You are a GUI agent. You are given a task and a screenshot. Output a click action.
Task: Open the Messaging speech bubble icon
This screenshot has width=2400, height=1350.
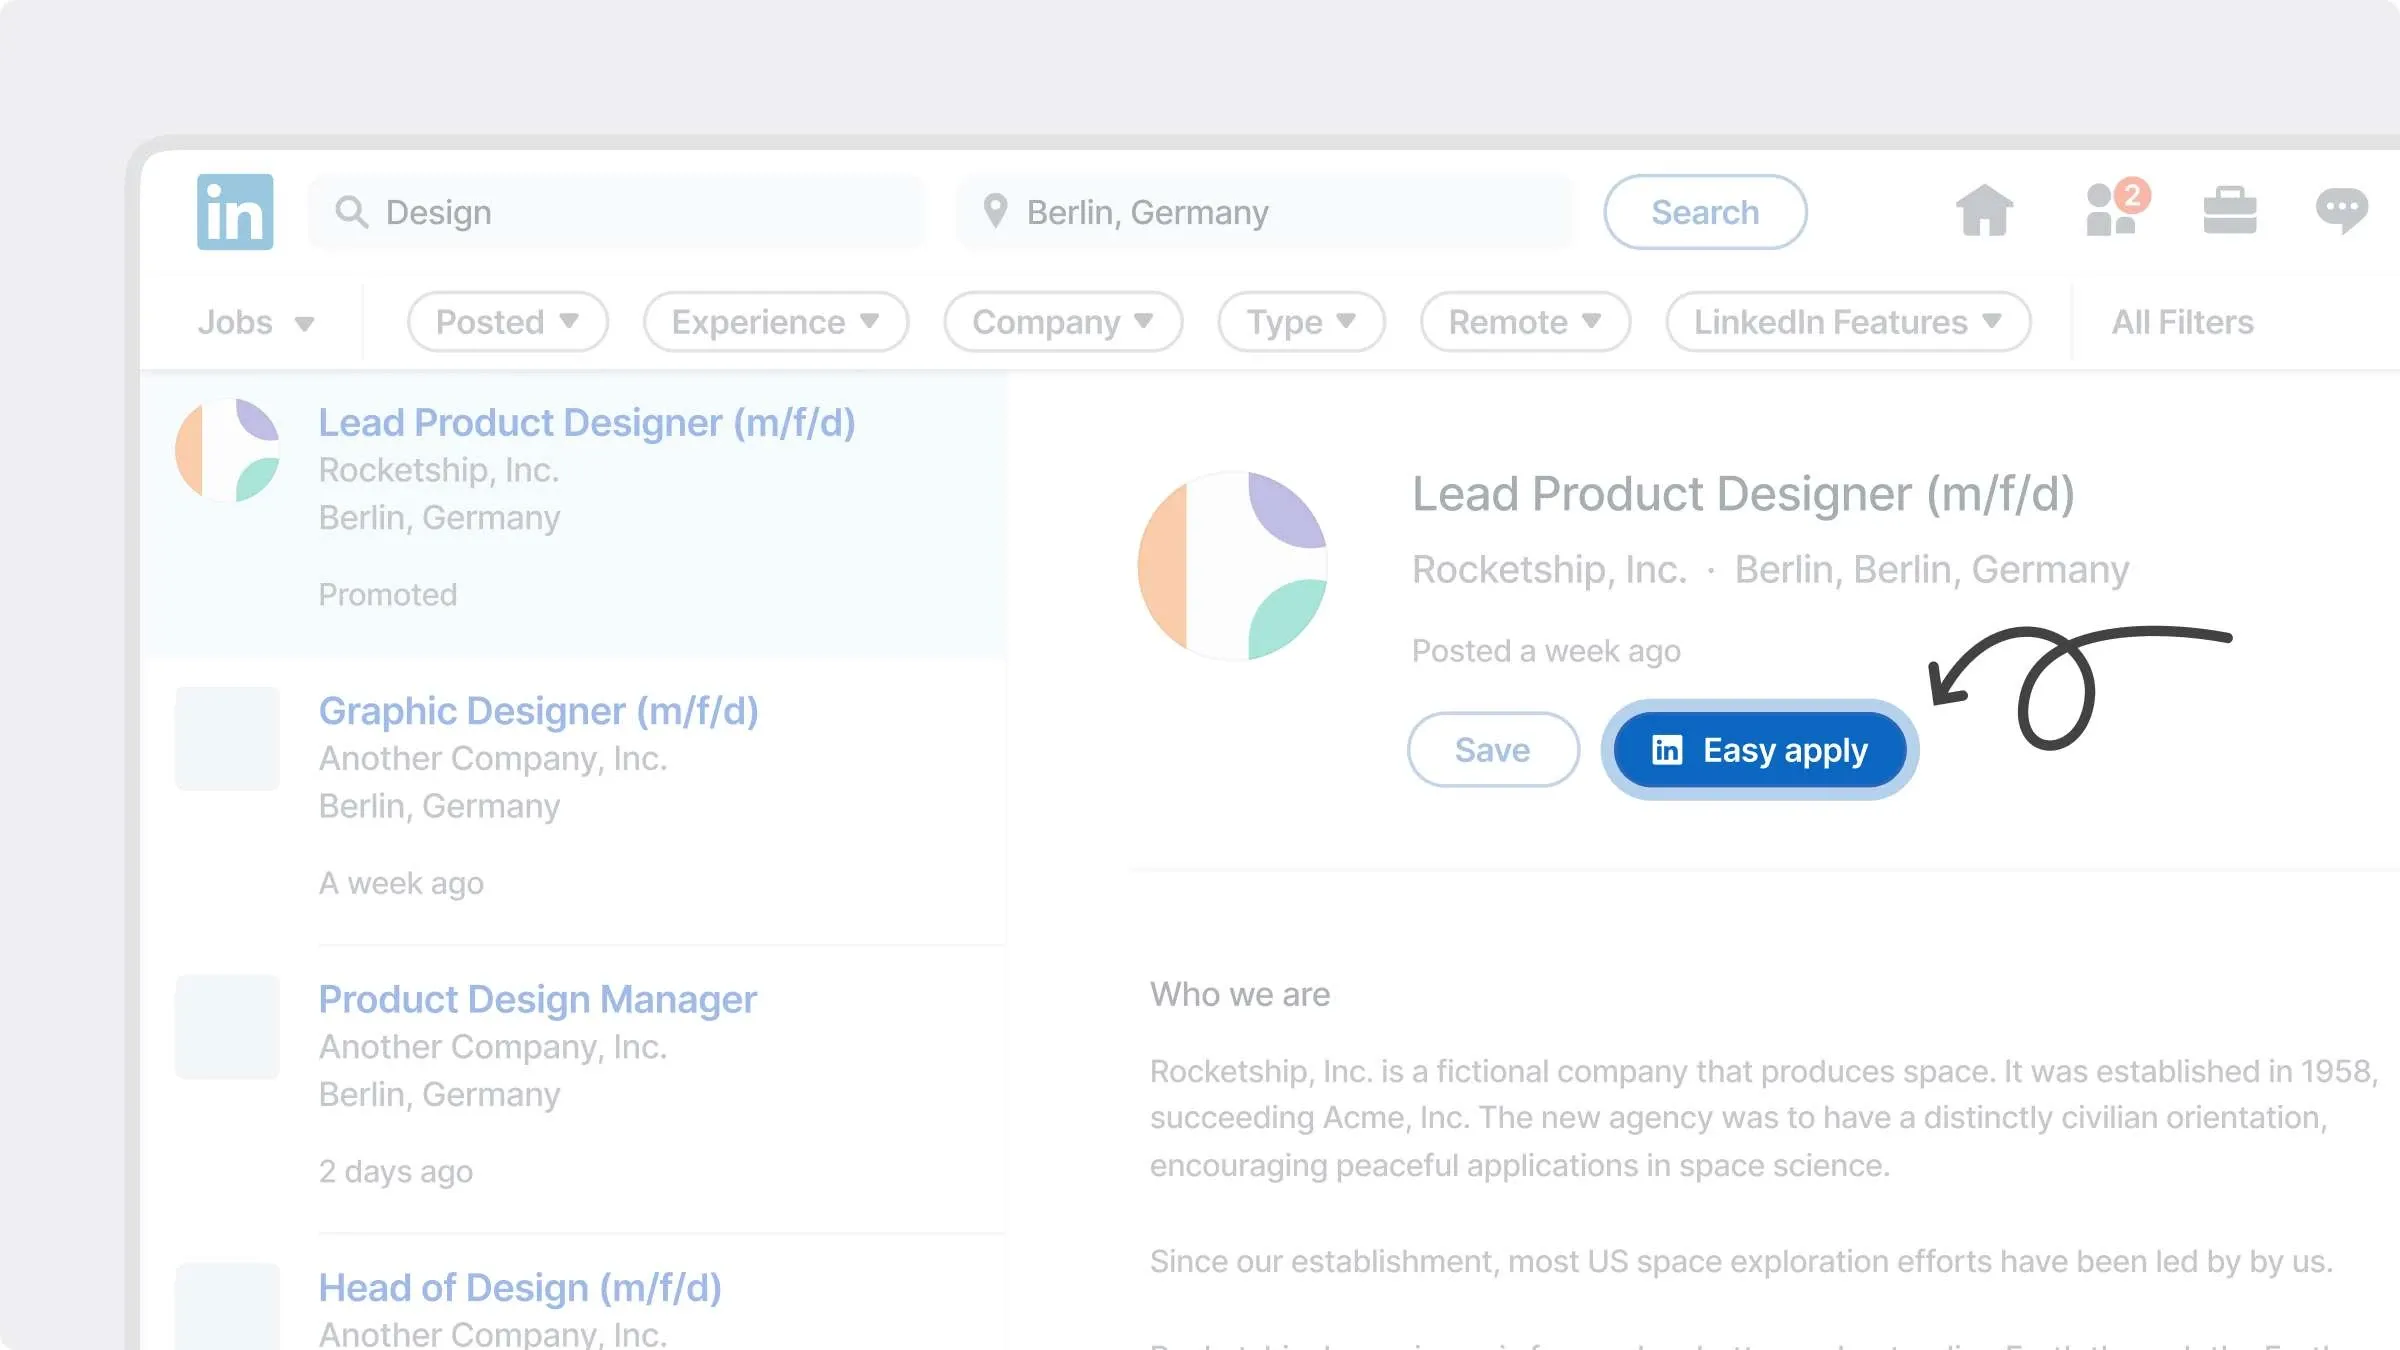[2342, 211]
